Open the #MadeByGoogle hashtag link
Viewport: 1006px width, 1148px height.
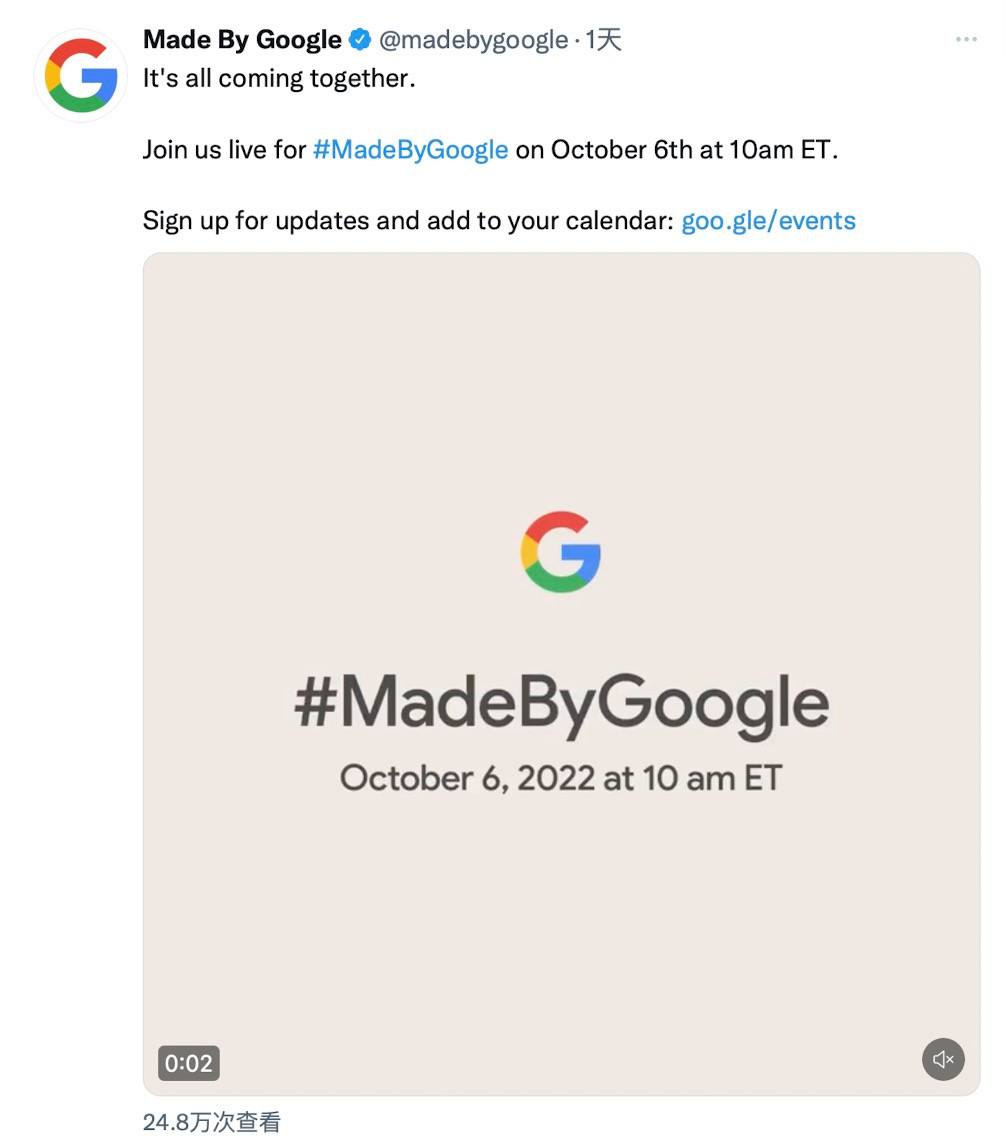(410, 149)
